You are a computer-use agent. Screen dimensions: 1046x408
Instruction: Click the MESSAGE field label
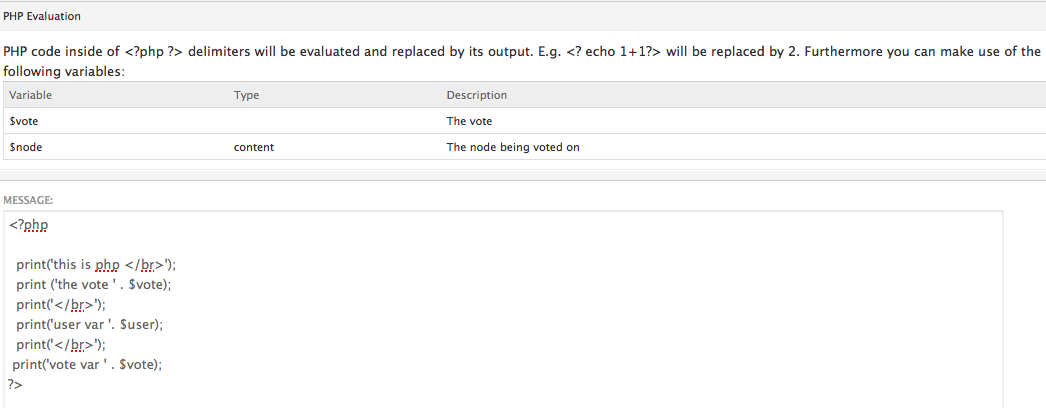[28, 199]
